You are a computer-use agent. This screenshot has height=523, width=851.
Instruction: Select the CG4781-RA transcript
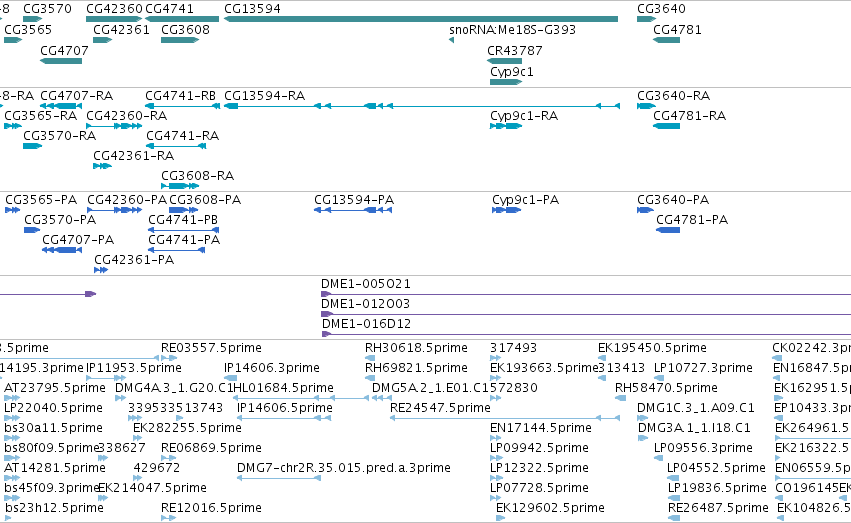[x=666, y=126]
